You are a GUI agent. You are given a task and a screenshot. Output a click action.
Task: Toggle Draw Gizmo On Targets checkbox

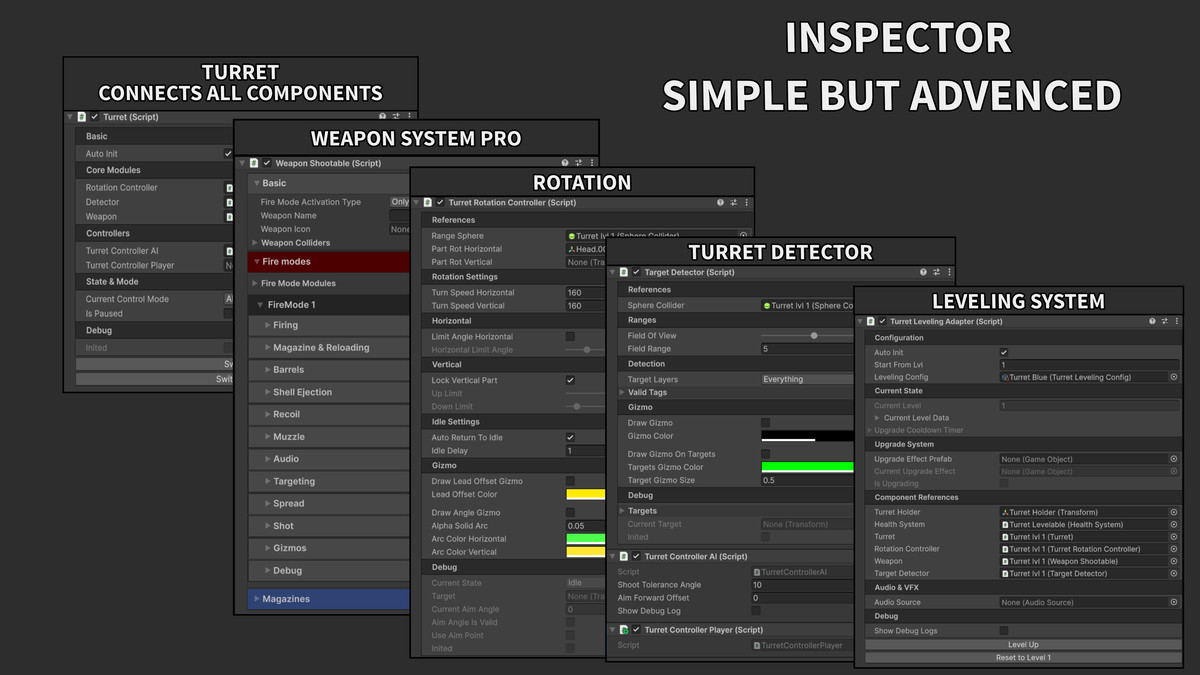pyautogui.click(x=766, y=454)
